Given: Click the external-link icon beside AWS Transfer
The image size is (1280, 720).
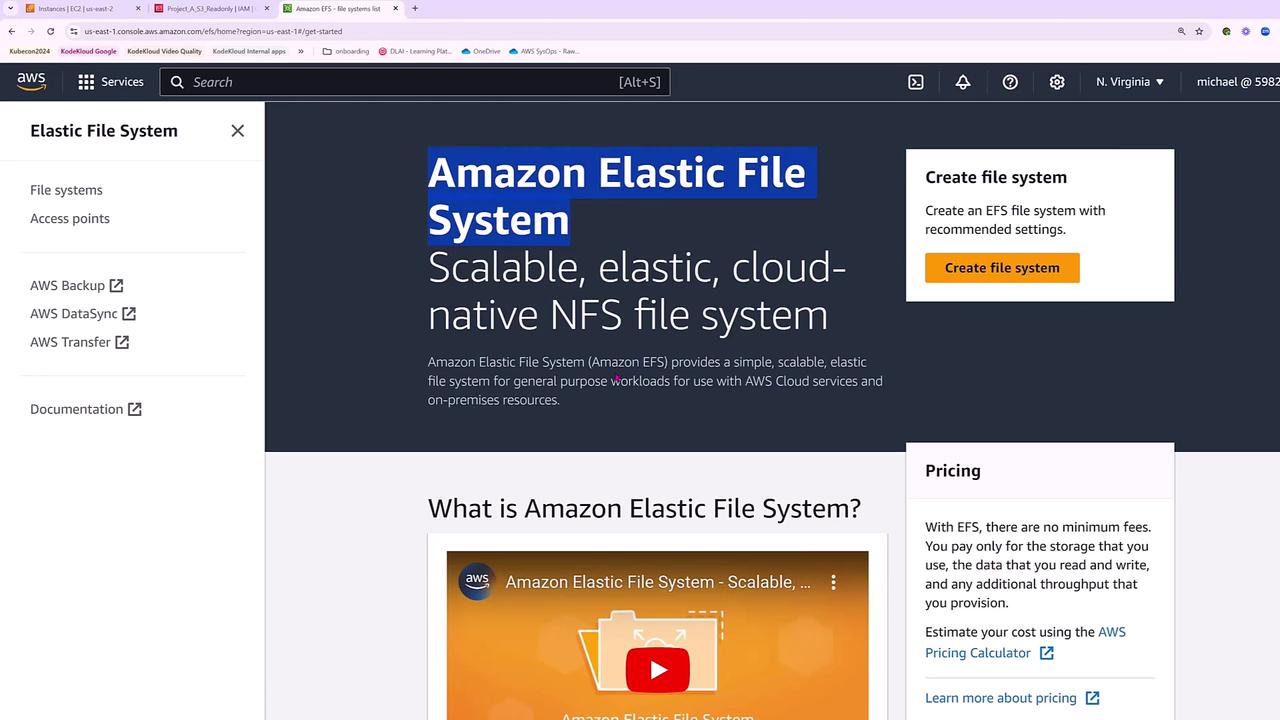Looking at the screenshot, I should coord(122,342).
